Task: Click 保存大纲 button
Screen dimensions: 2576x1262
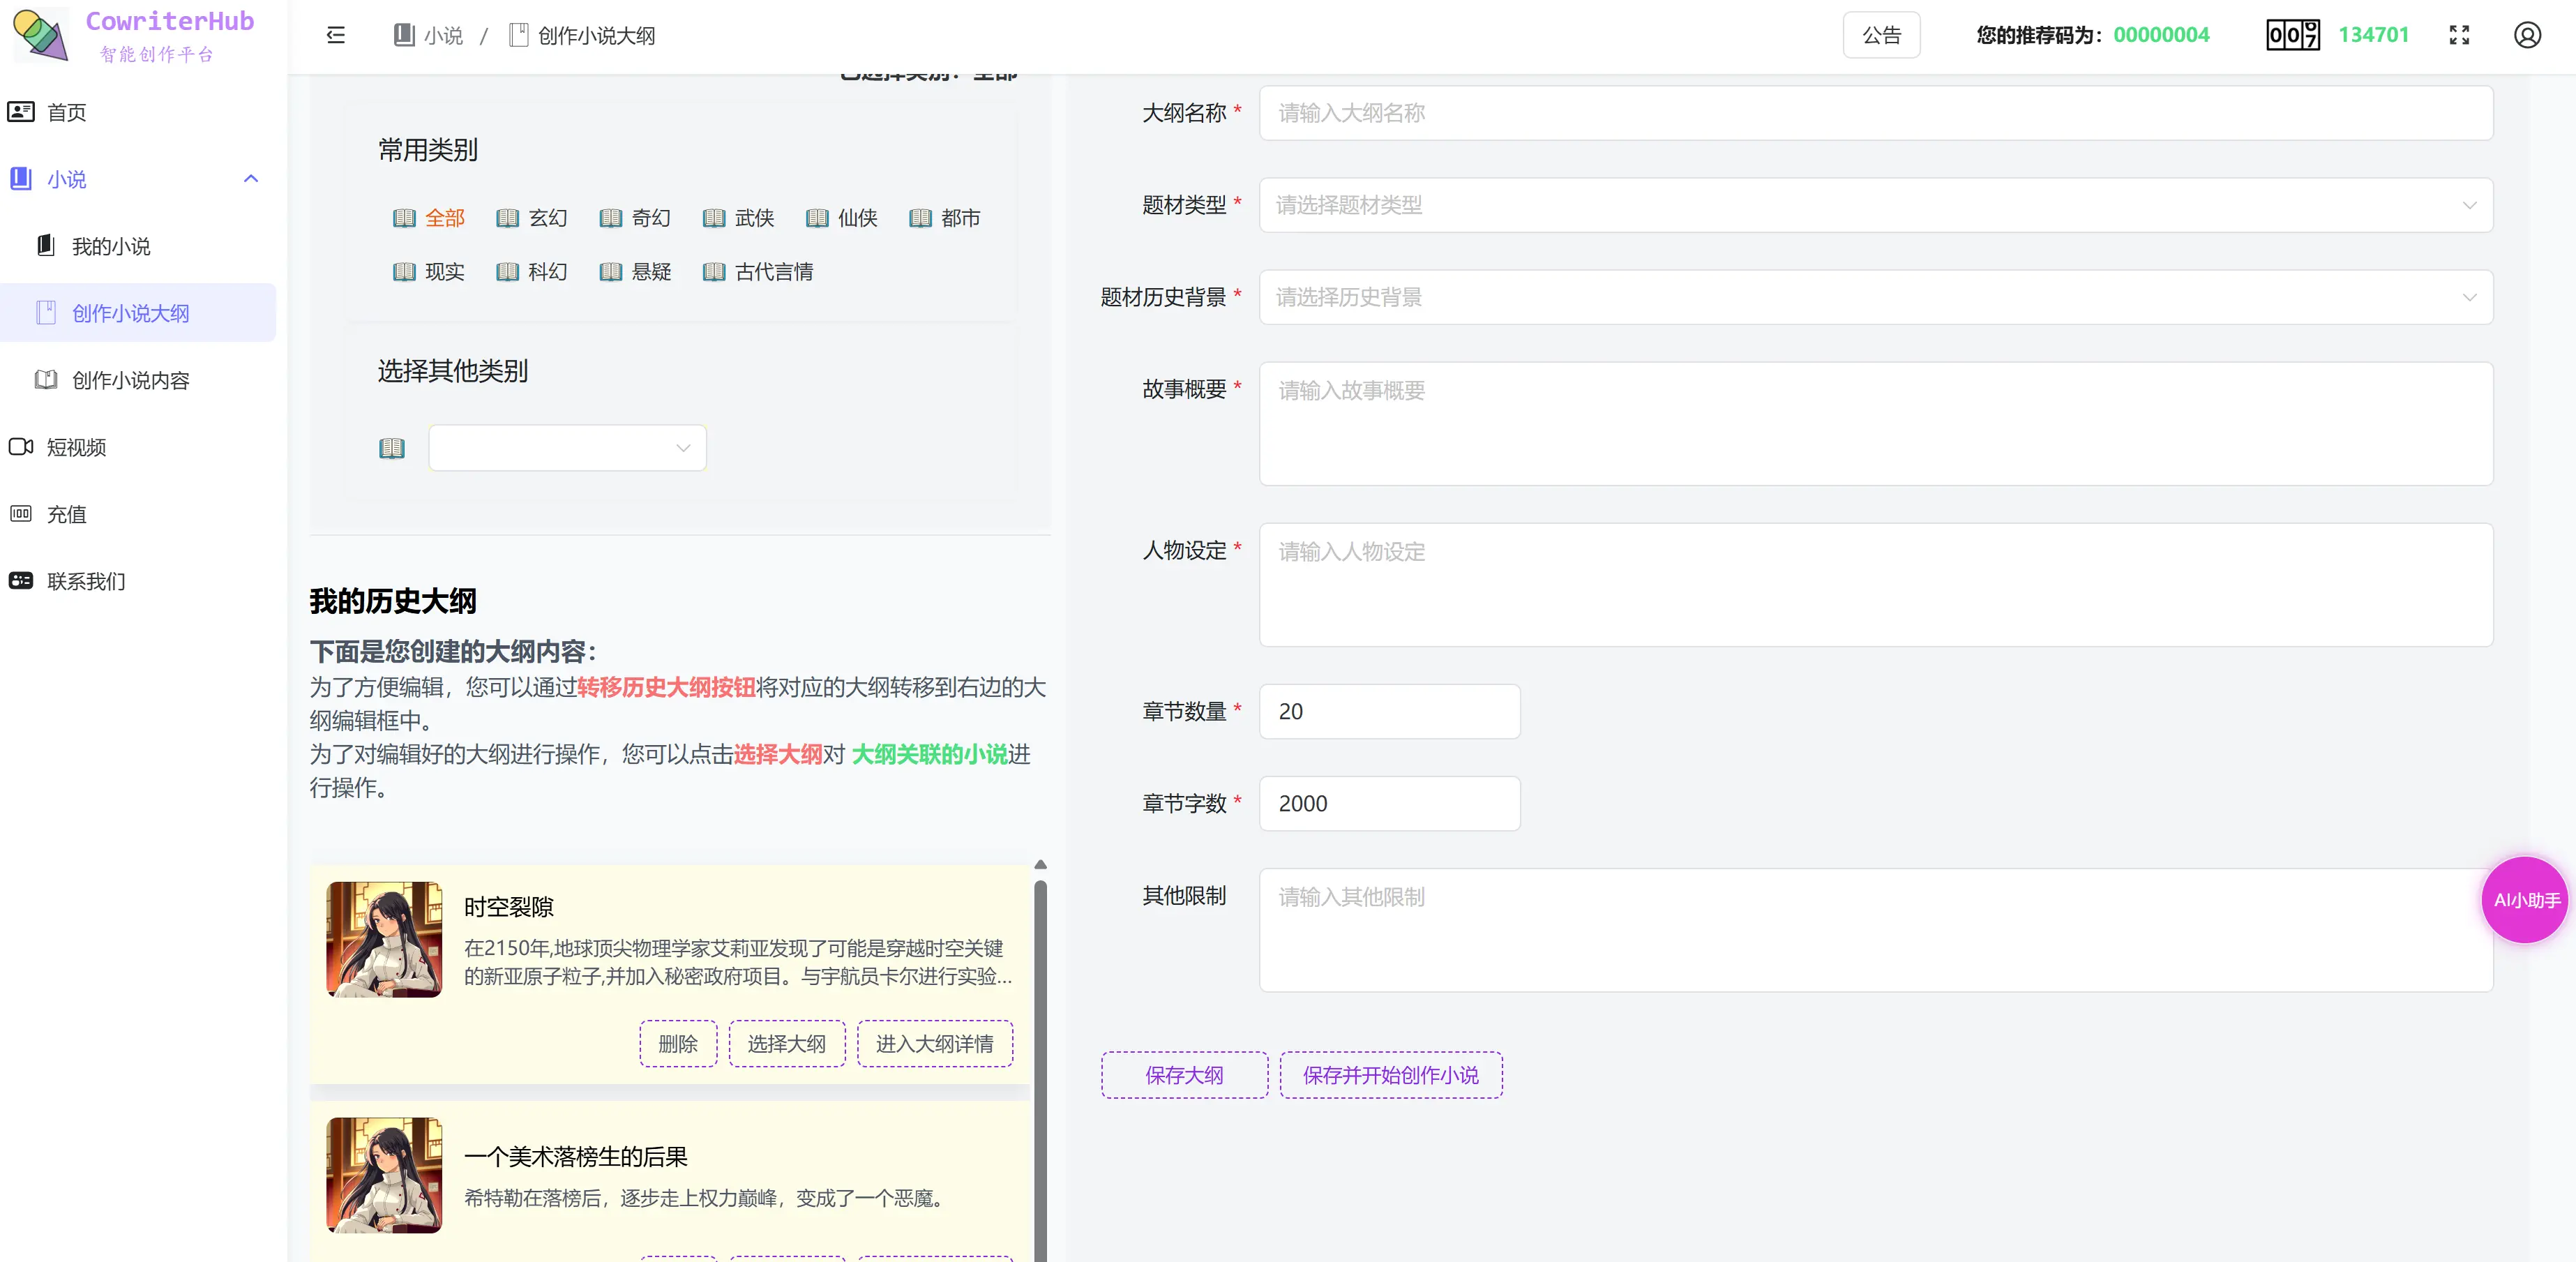Action: point(1184,1075)
